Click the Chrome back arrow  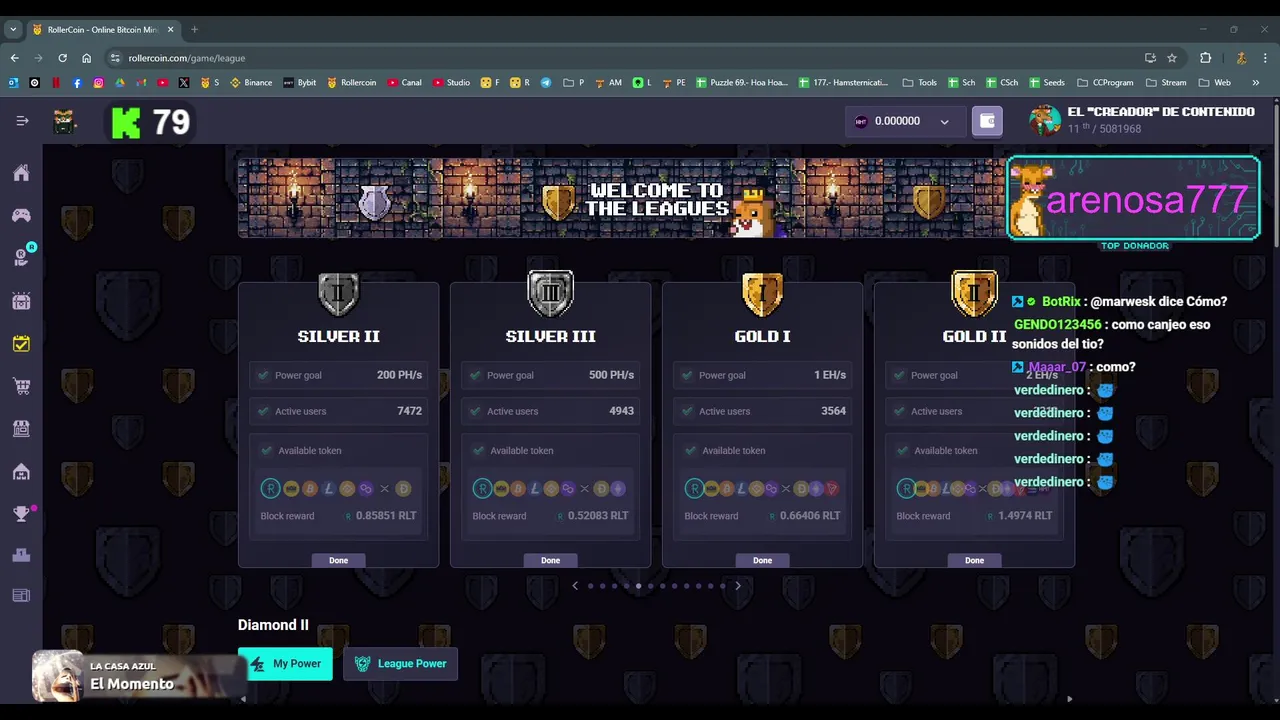point(14,58)
